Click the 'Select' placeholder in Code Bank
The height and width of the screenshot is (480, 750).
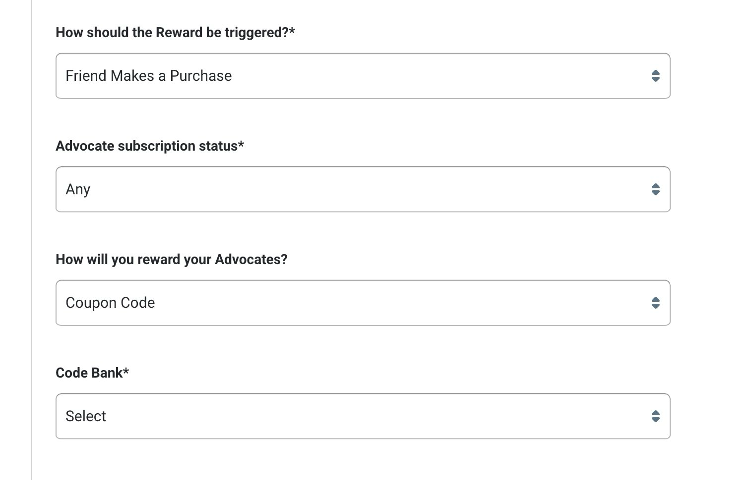86,416
